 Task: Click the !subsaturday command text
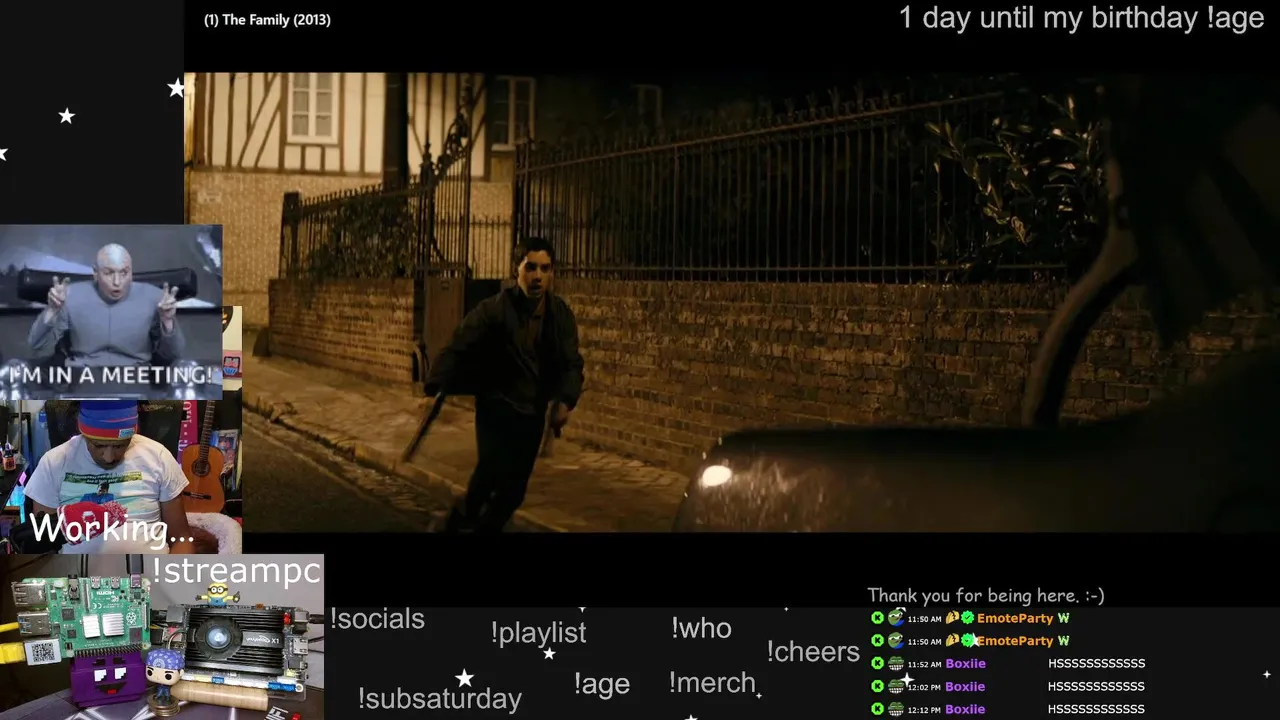(439, 698)
